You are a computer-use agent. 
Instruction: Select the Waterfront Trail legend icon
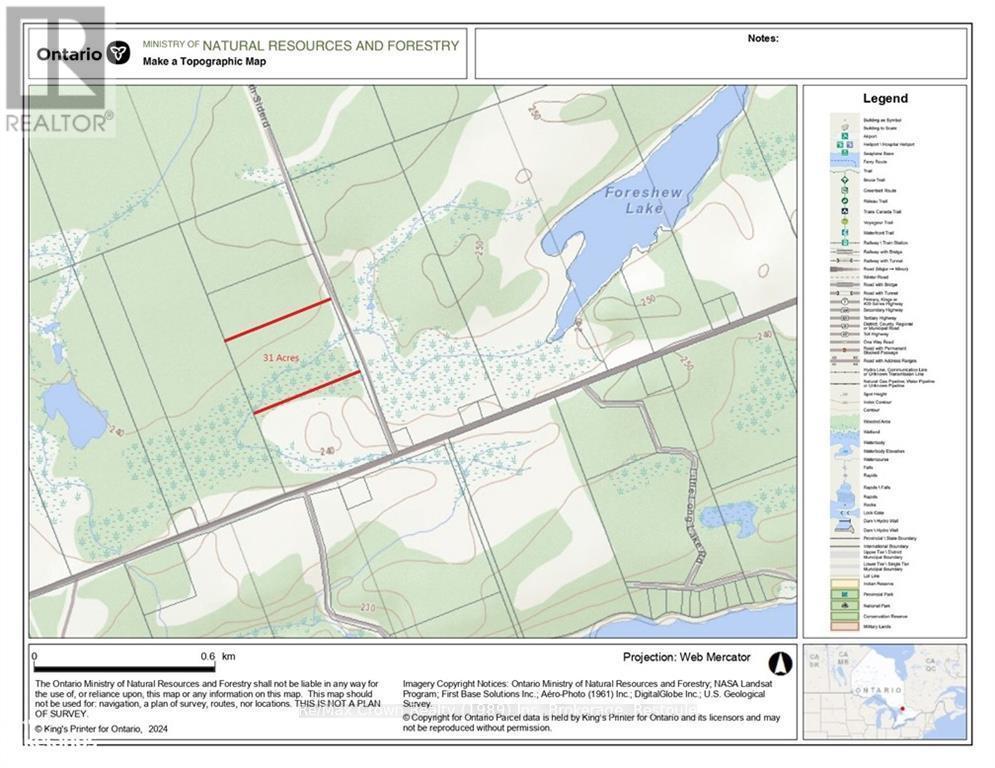845,231
